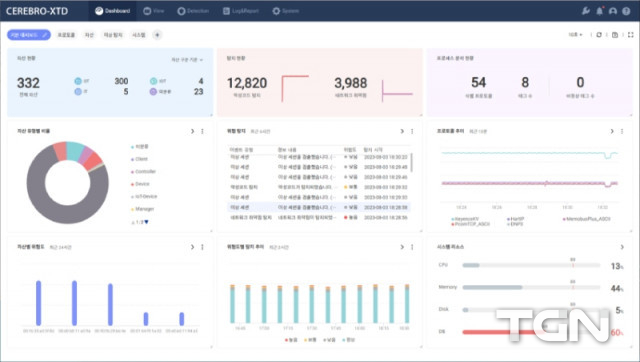Click identified protocols value 54

[478, 82]
